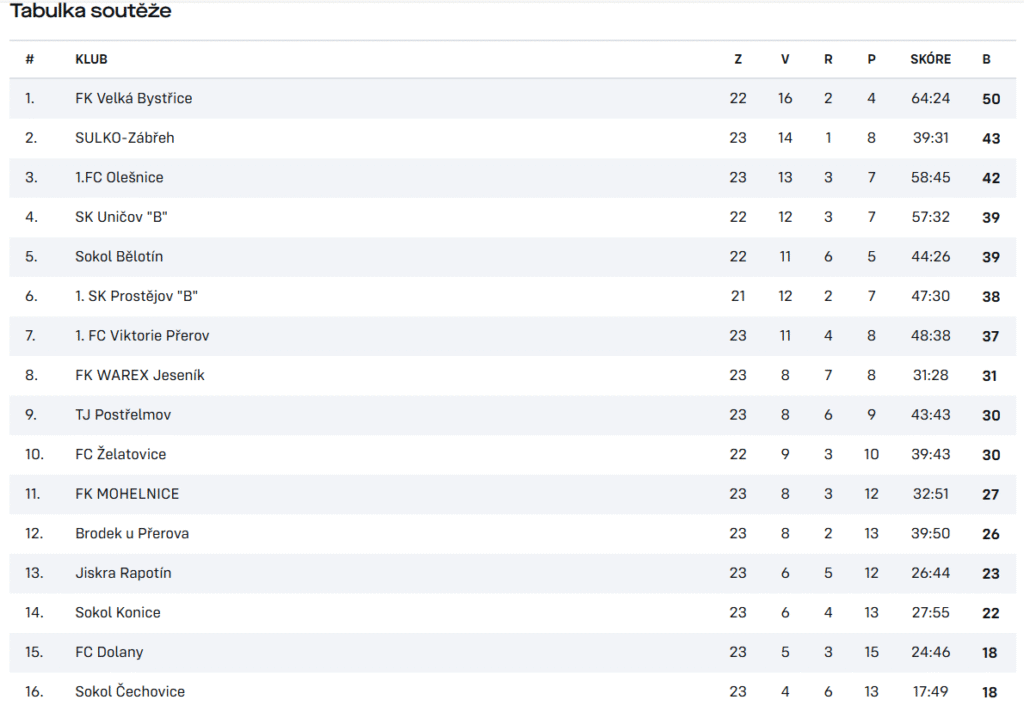1024x706 pixels.
Task: Click the B points column header
Action: (x=986, y=59)
